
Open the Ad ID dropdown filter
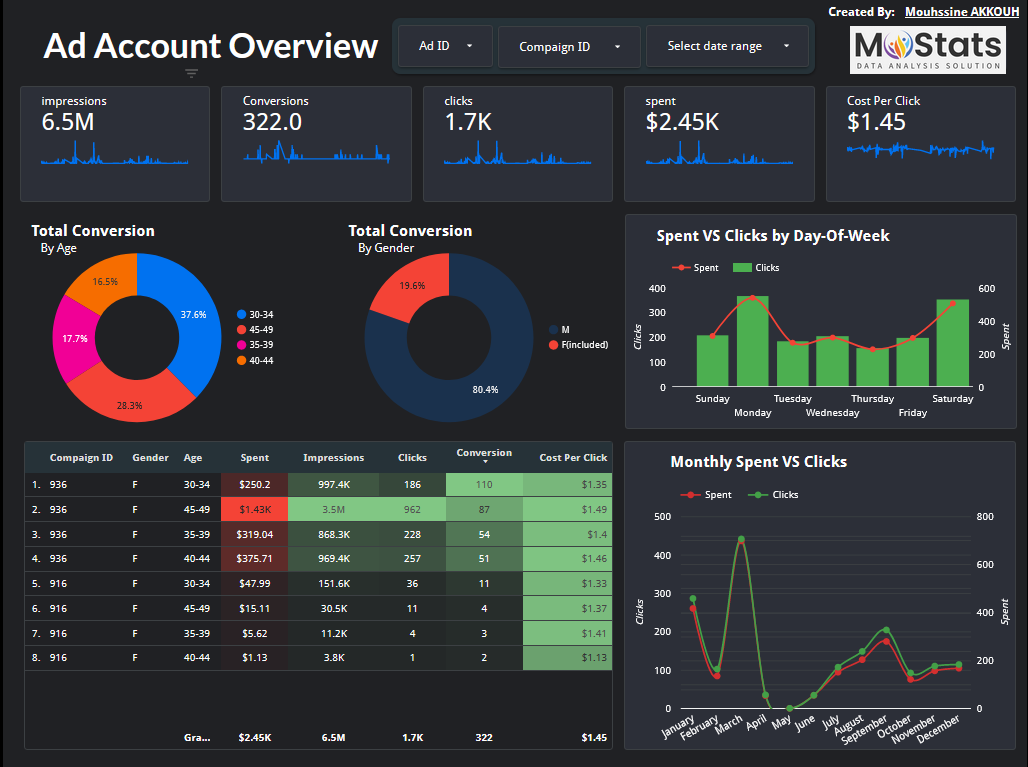click(445, 46)
